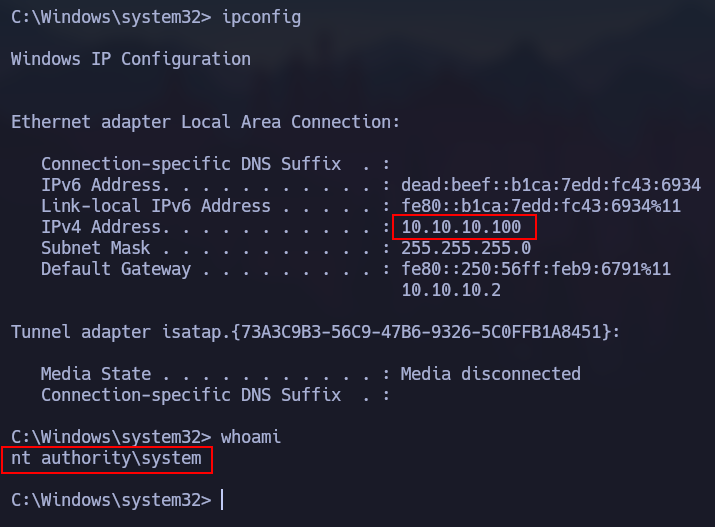Click the Media State label
Viewport: 715px width, 527px height.
[x=96, y=374]
